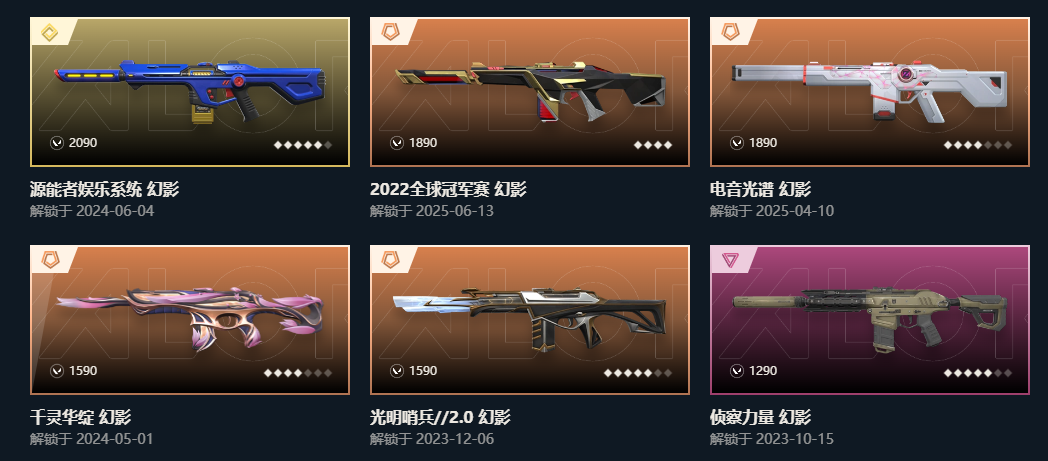Click the tier badge on the 电音光谱 card
Viewport: 1048px width, 461px height.
[730, 32]
